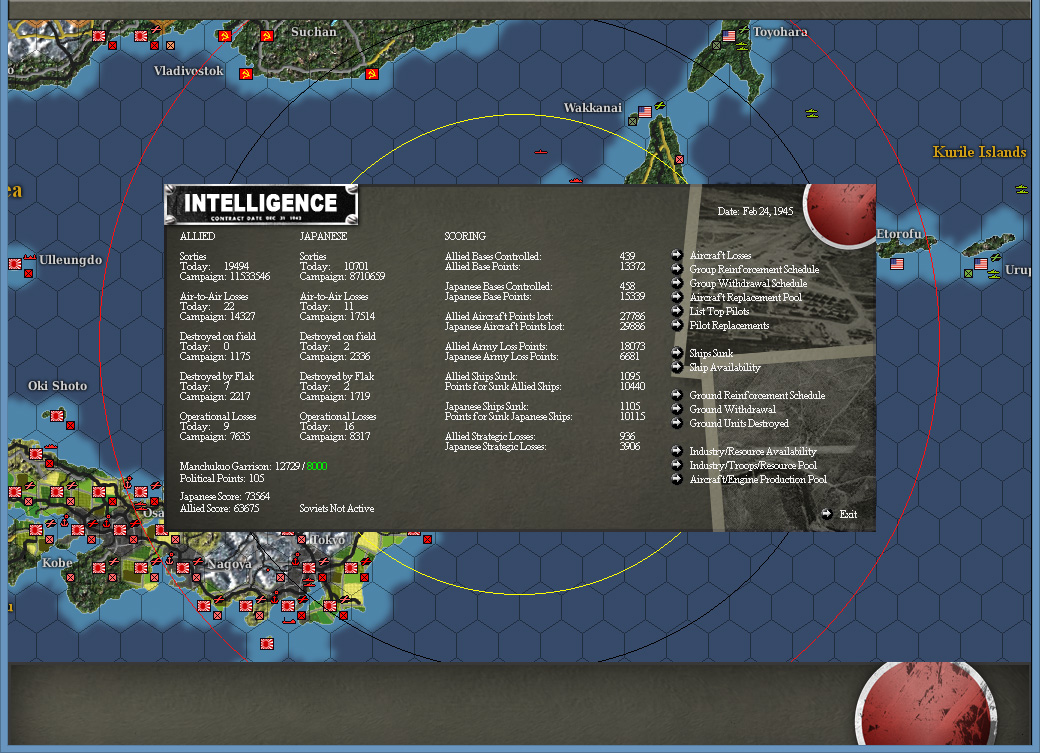Viewport: 1040px width, 753px height.
Task: Select the American flag base at Wakkanai
Action: (x=645, y=112)
